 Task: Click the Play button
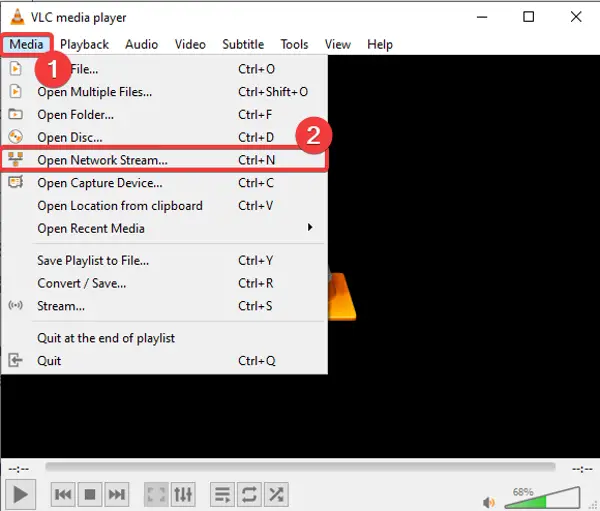[20, 494]
